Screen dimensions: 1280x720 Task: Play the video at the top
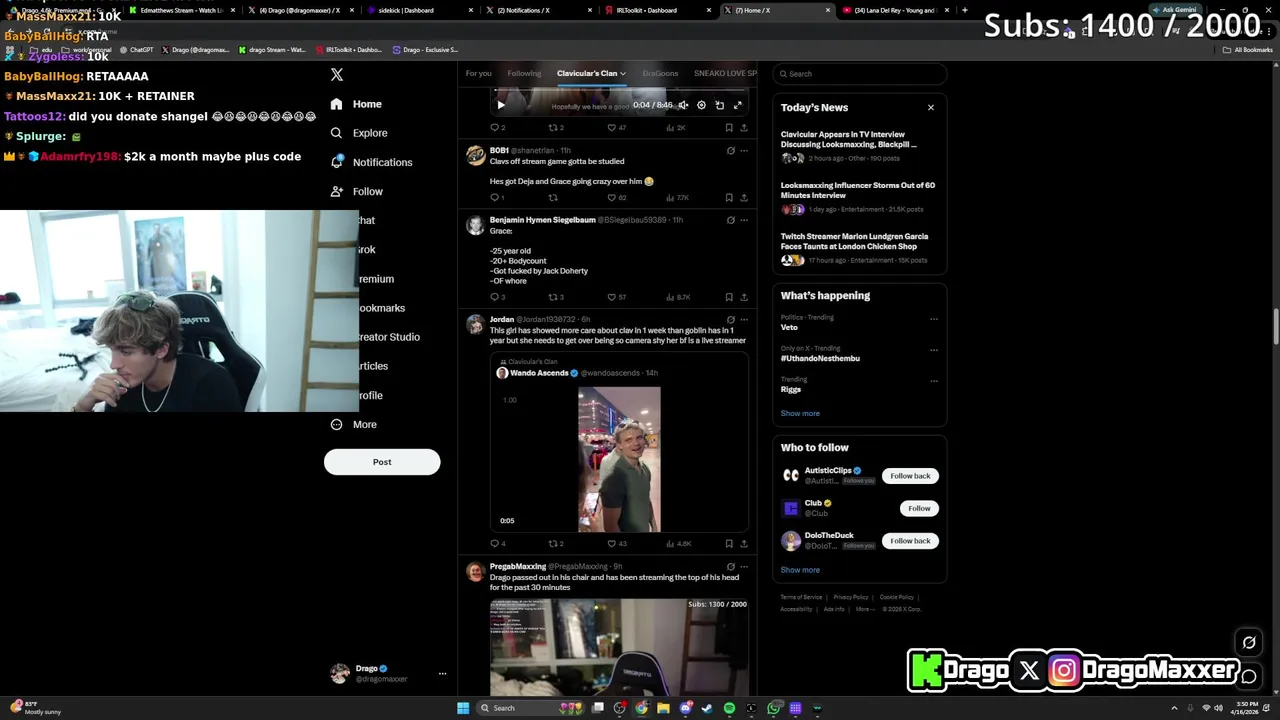(501, 105)
